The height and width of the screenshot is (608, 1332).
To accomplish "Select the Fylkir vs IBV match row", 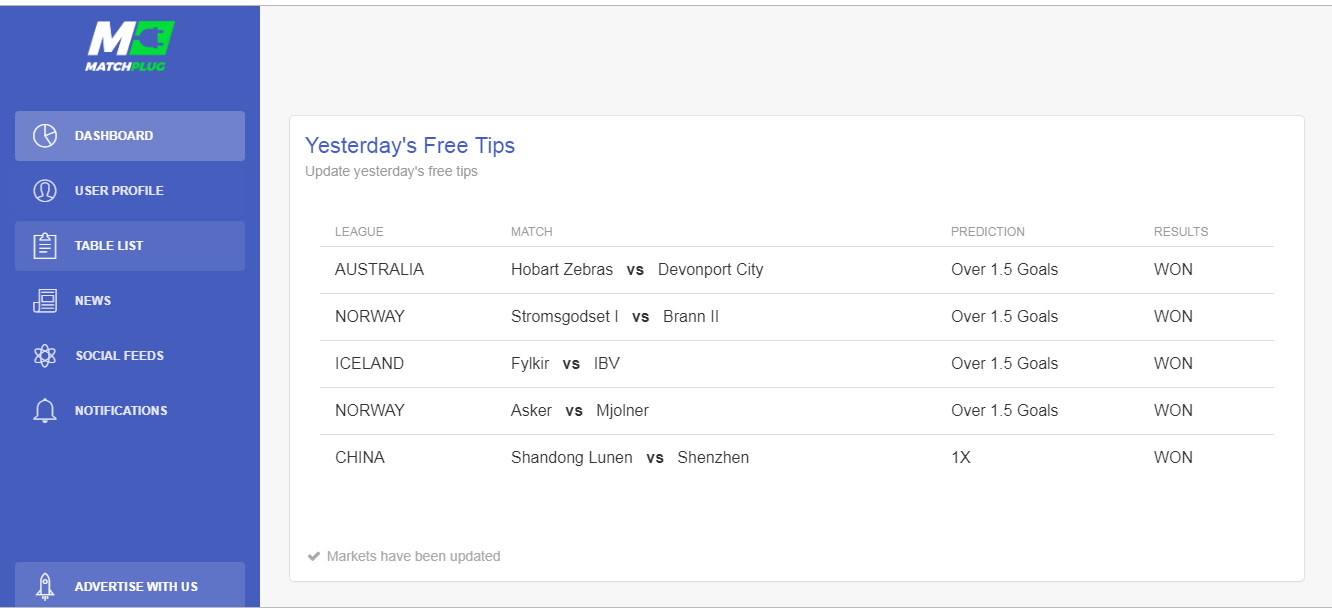I will 797,364.
